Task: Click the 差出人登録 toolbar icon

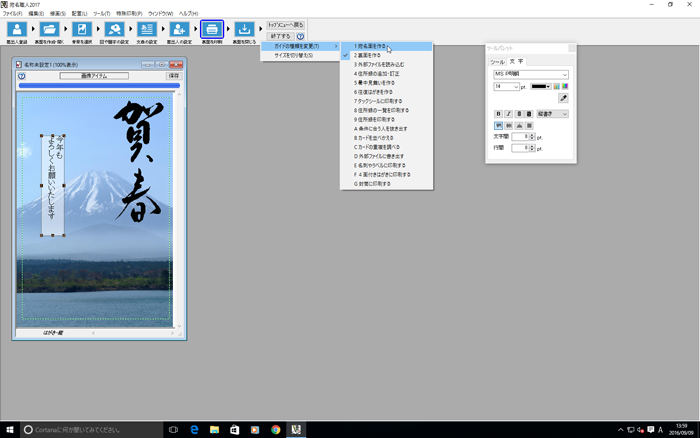Action: (16, 30)
